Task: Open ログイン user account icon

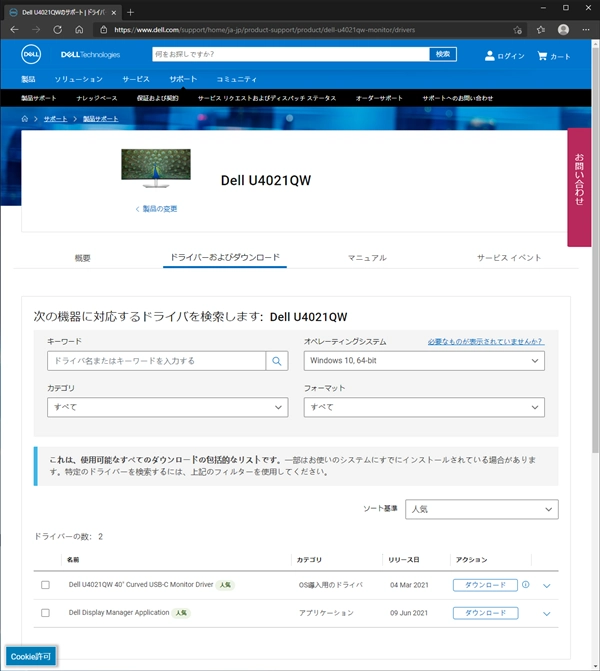Action: 490,56
